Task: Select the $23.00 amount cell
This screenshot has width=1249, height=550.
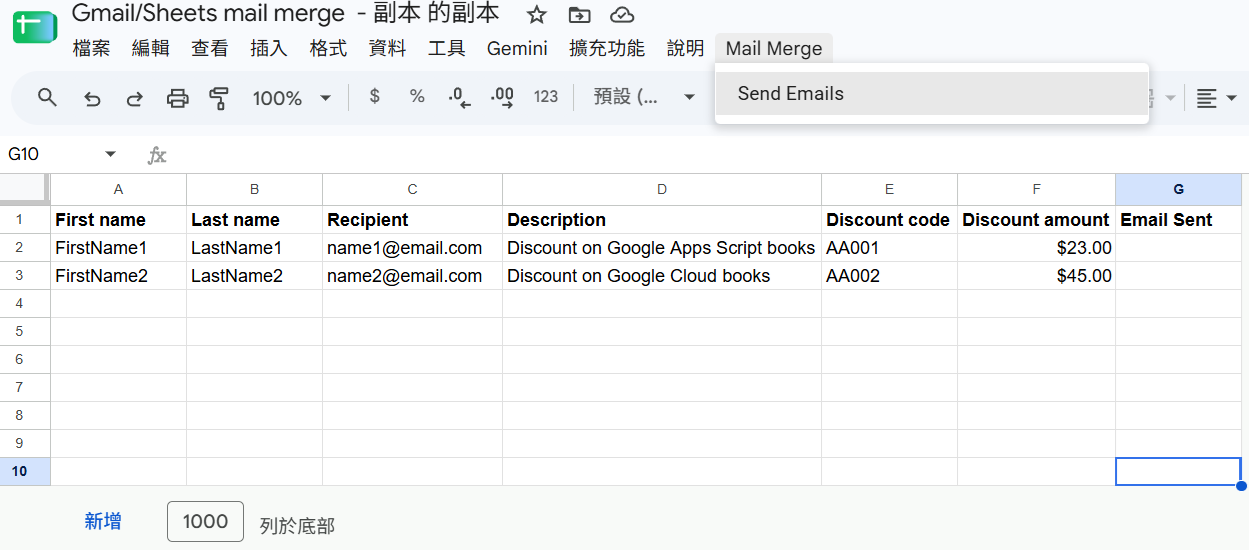Action: (x=1037, y=248)
